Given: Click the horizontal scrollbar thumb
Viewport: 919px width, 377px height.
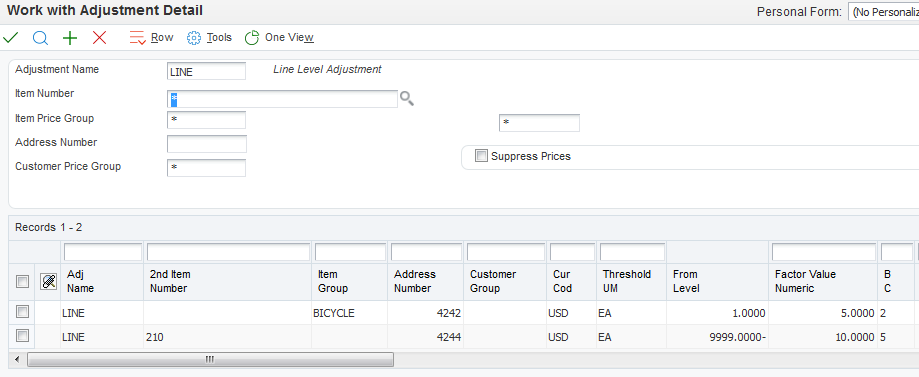Looking at the screenshot, I should click(210, 359).
